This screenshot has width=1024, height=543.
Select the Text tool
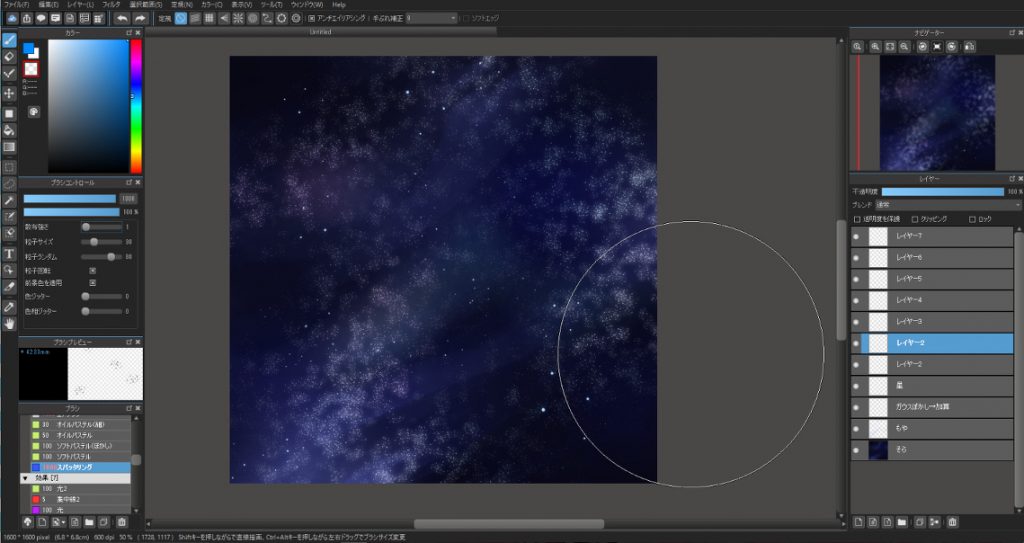click(9, 254)
